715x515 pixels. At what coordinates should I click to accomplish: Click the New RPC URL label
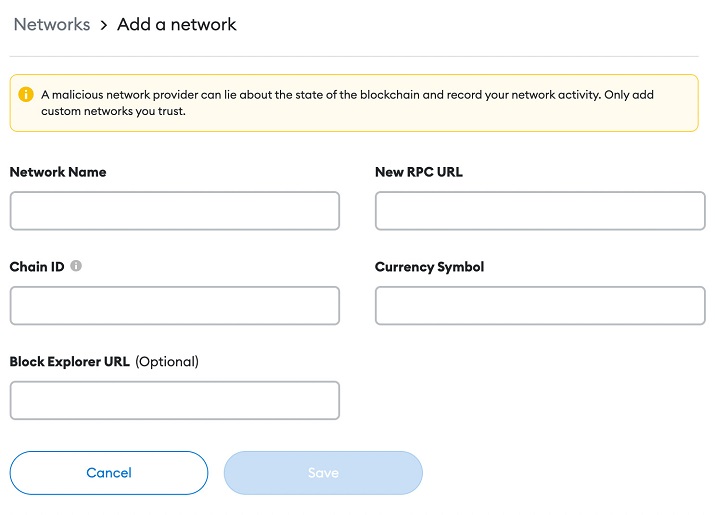tap(419, 172)
